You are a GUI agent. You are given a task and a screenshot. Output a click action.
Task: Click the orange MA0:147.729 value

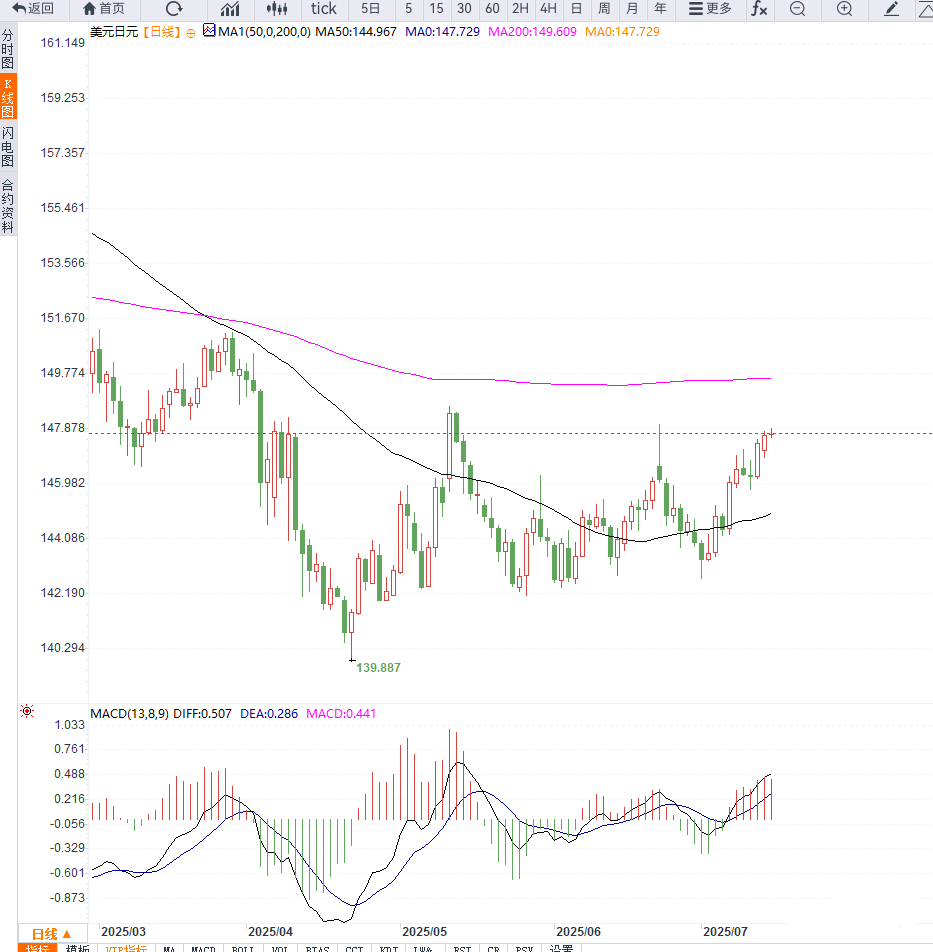click(x=622, y=32)
